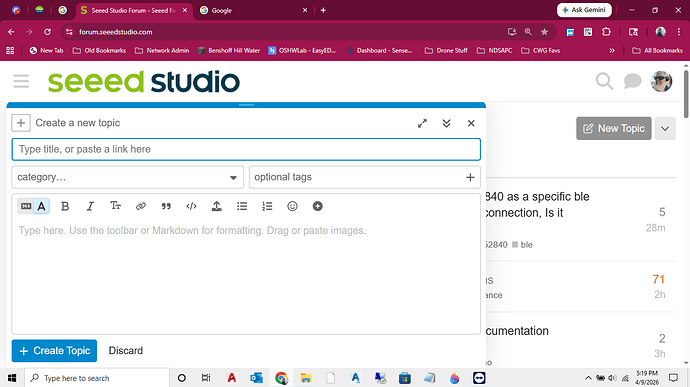The width and height of the screenshot is (690, 387).
Task: Click the composer resize grippie bar
Action: click(246, 105)
